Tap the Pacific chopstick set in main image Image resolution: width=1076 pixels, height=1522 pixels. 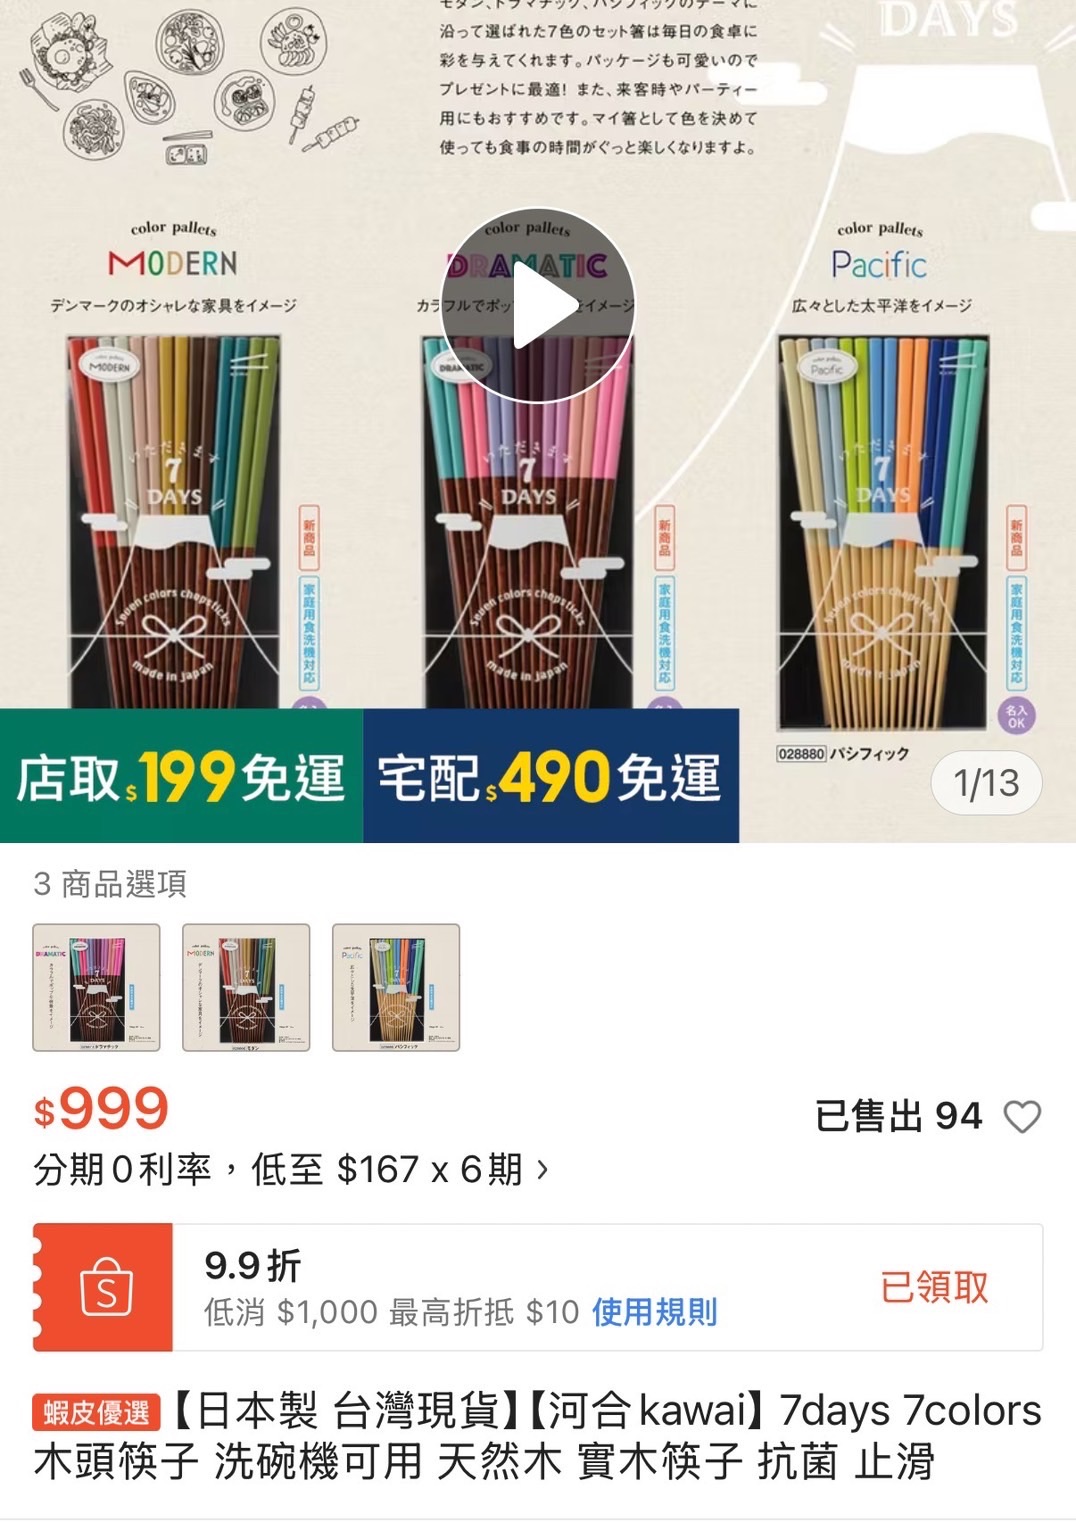point(882,530)
